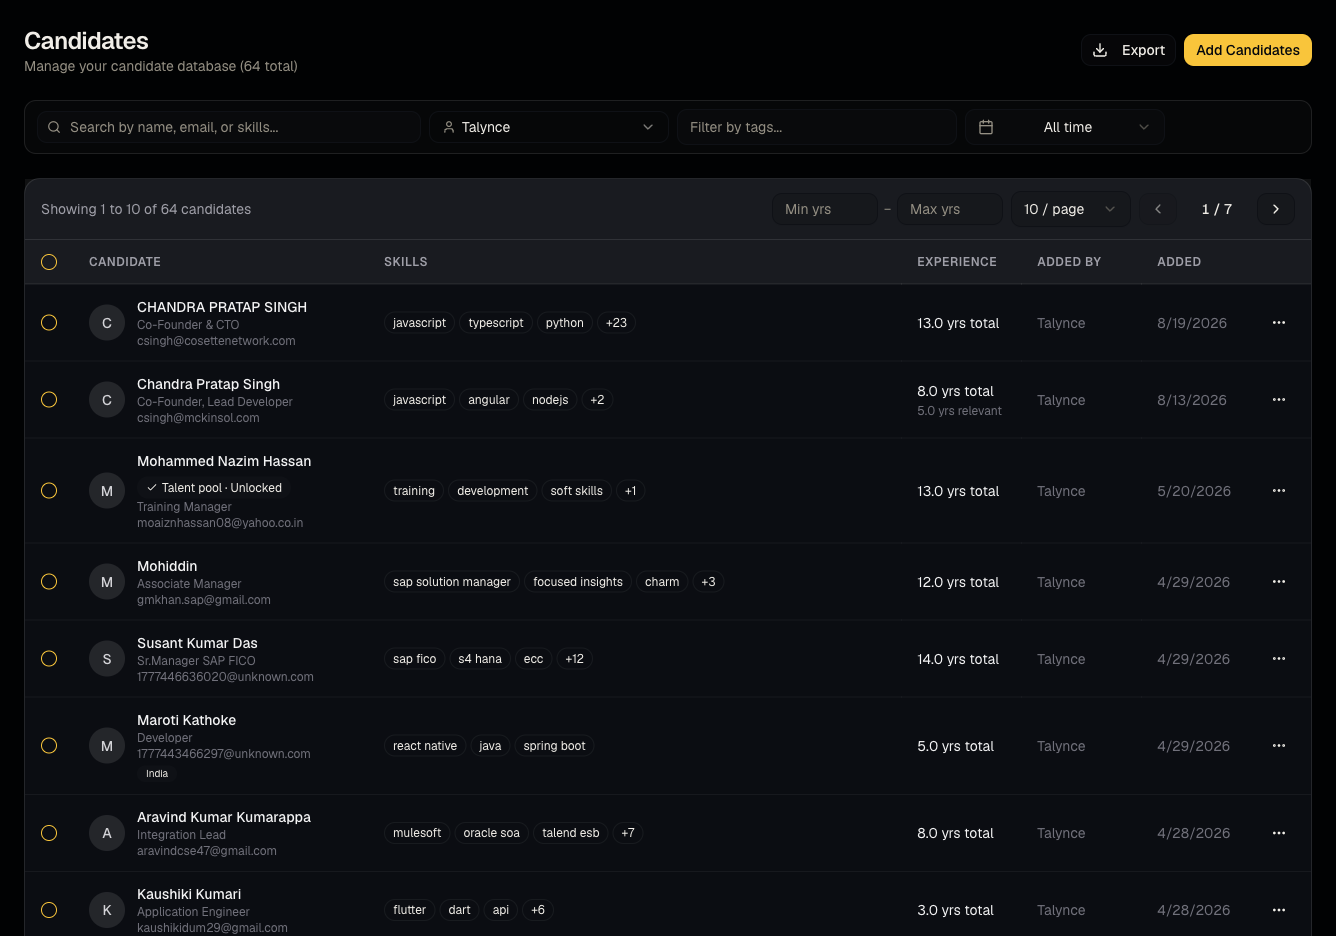Click the react native skill tag
The height and width of the screenshot is (936, 1336).
(x=425, y=746)
